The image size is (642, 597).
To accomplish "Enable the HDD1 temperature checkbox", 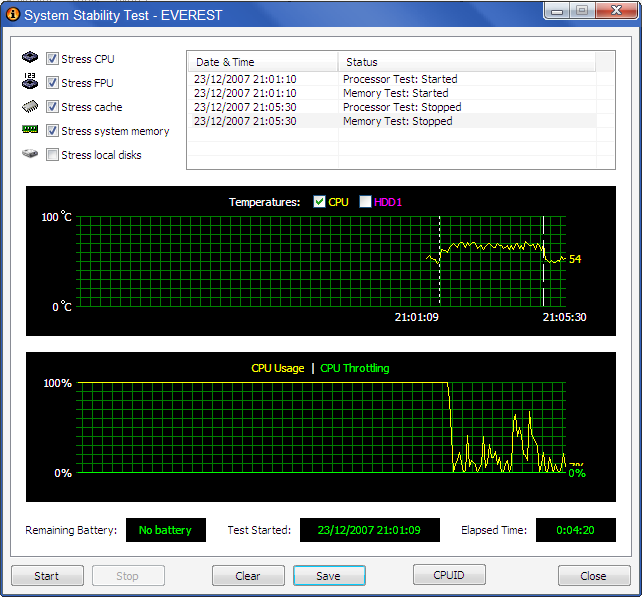I will (365, 201).
